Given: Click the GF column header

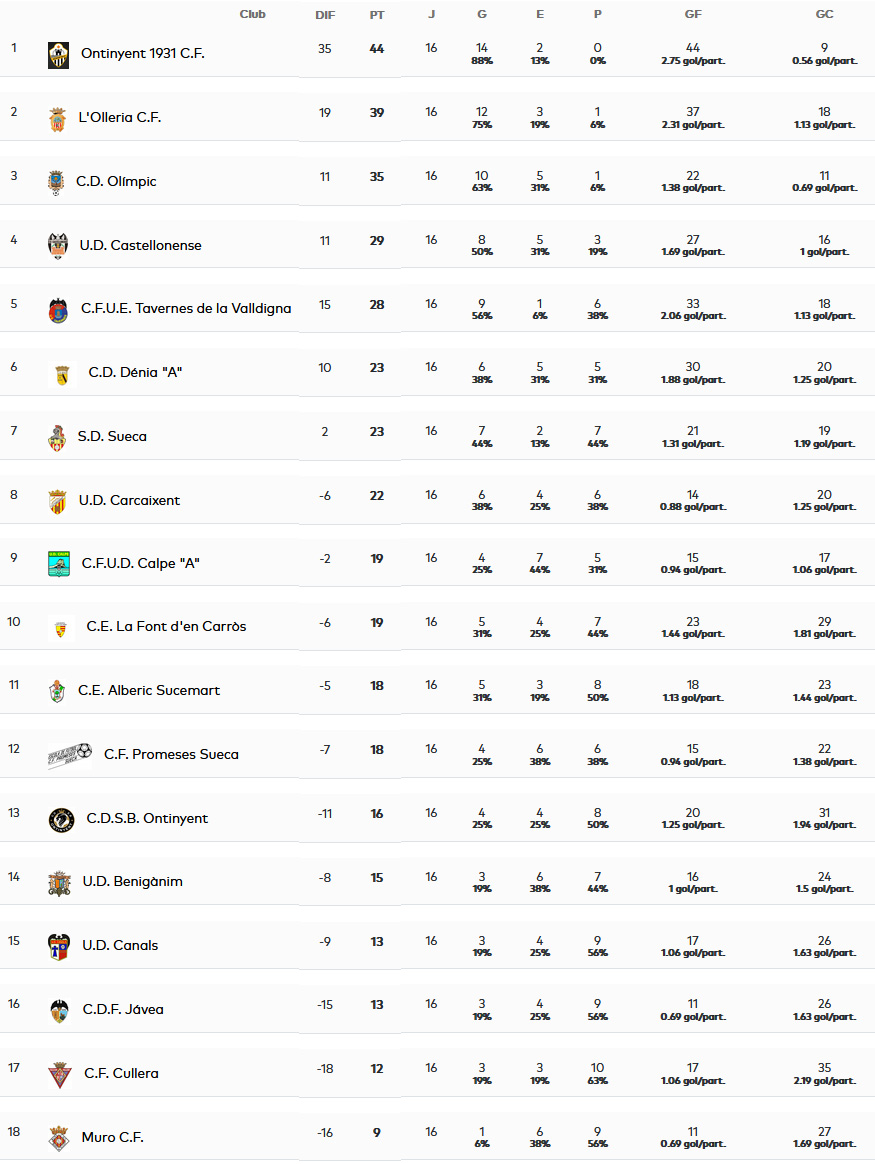Looking at the screenshot, I should 693,15.
